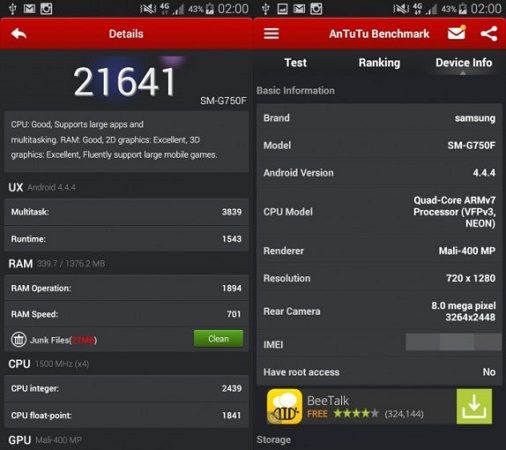Tap the Junk Files label
Screen dimensions: 506x450
click(x=63, y=340)
